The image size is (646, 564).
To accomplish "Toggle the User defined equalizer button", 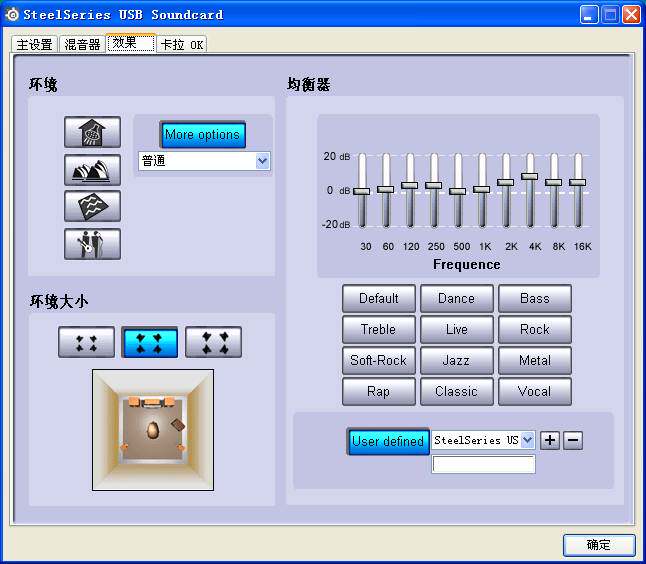I will coord(388,441).
